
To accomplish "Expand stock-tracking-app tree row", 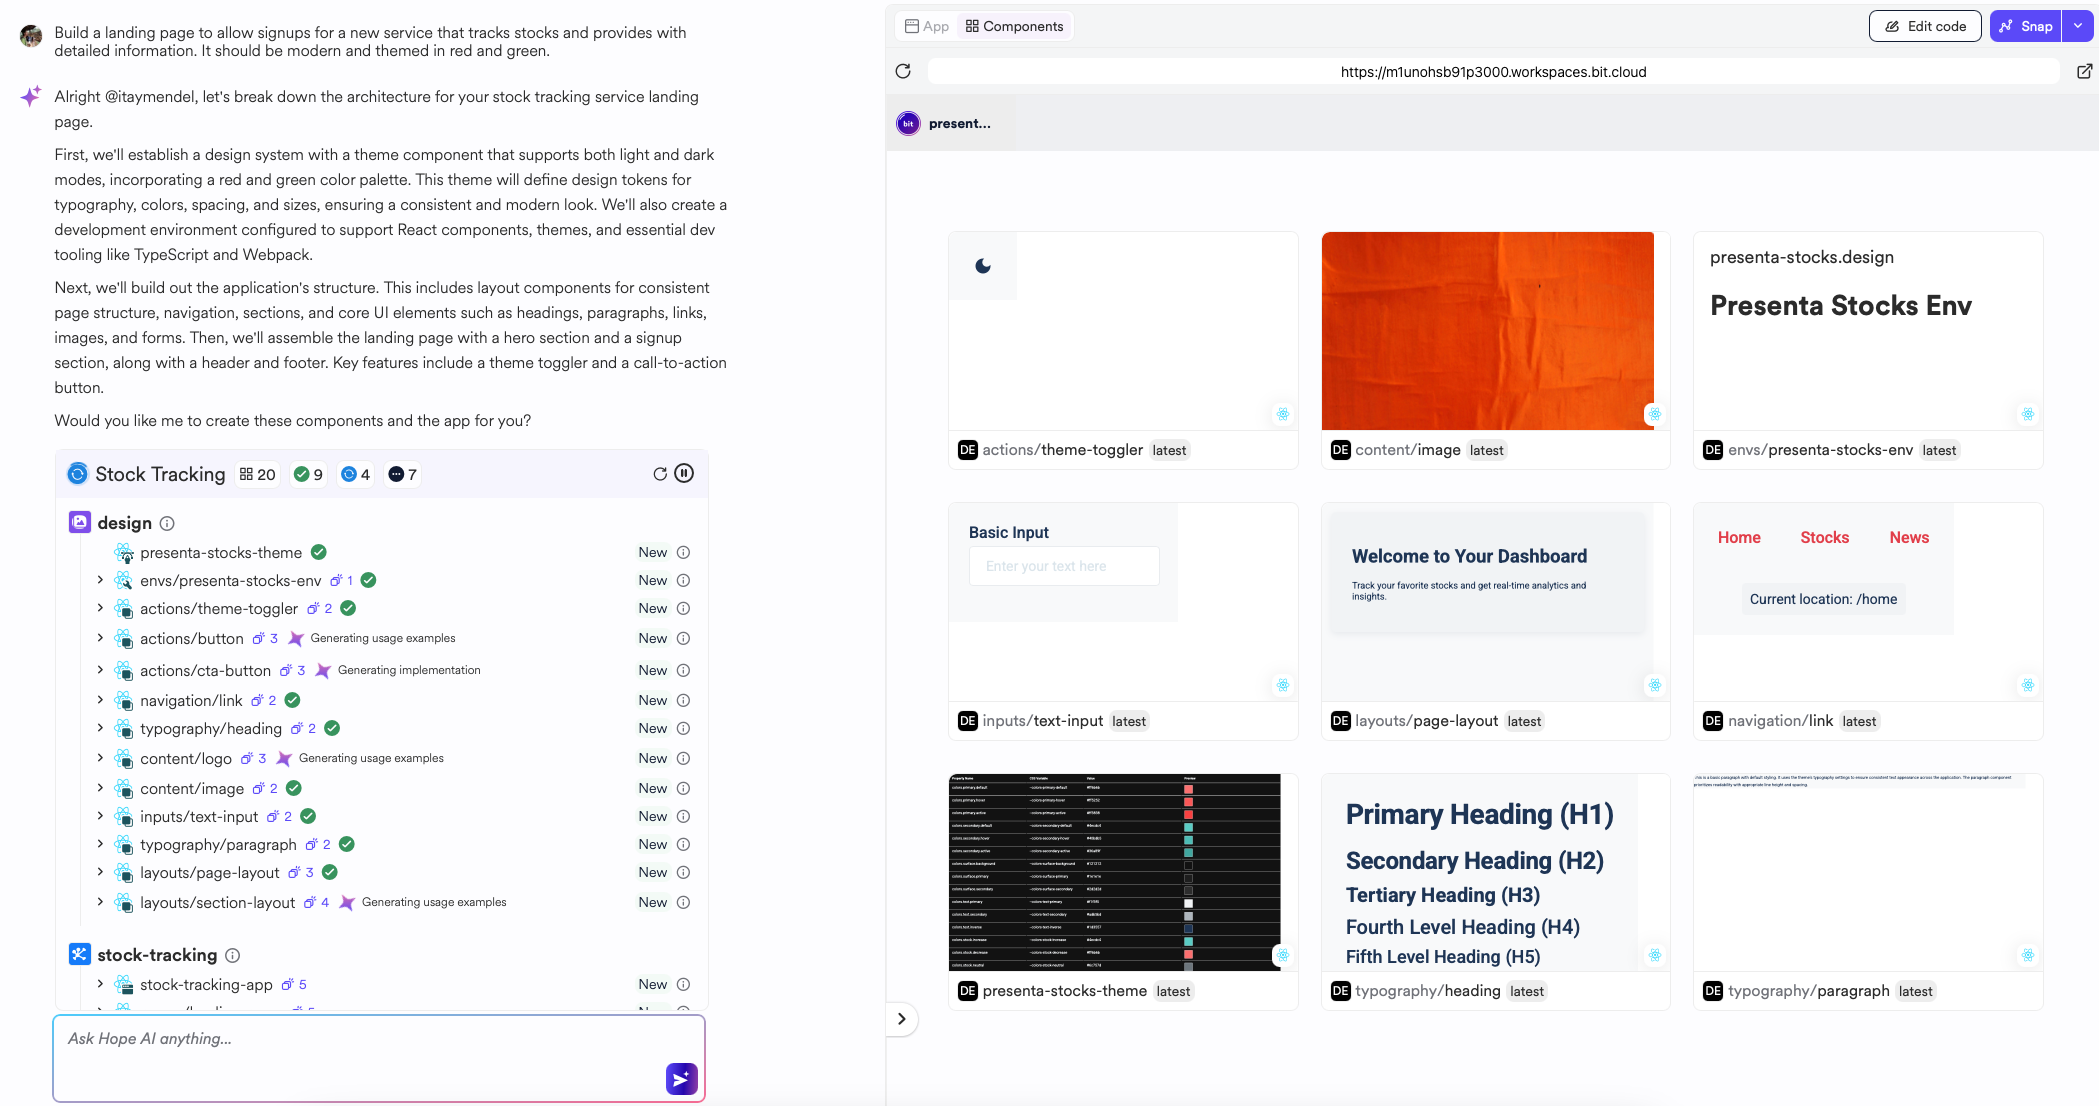I will (x=100, y=984).
